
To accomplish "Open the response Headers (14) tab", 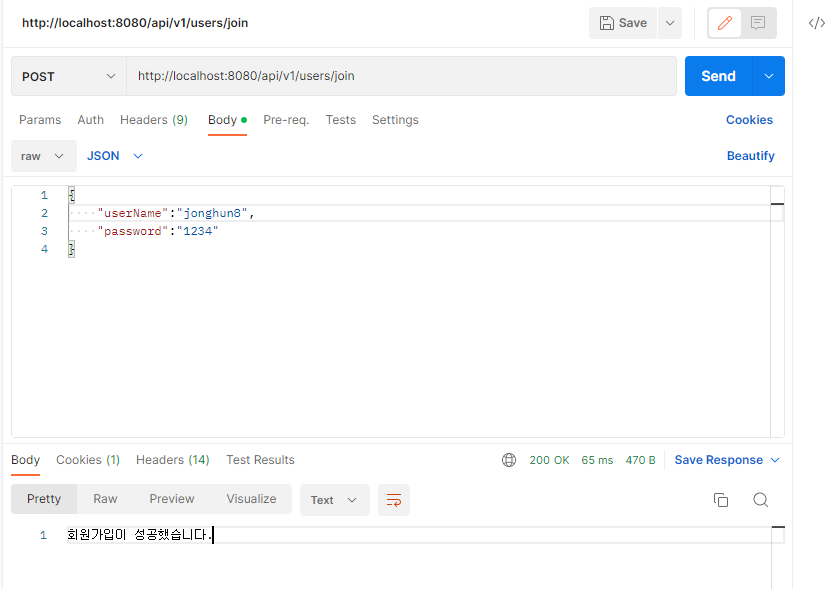I will (173, 460).
